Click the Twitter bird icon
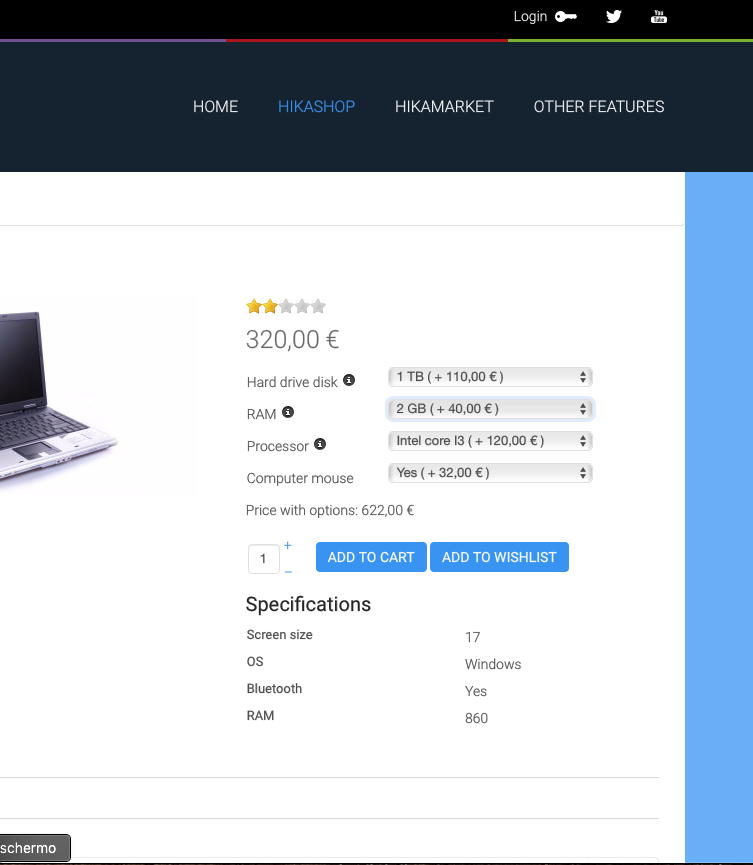The width and height of the screenshot is (753, 865). pyautogui.click(x=613, y=17)
